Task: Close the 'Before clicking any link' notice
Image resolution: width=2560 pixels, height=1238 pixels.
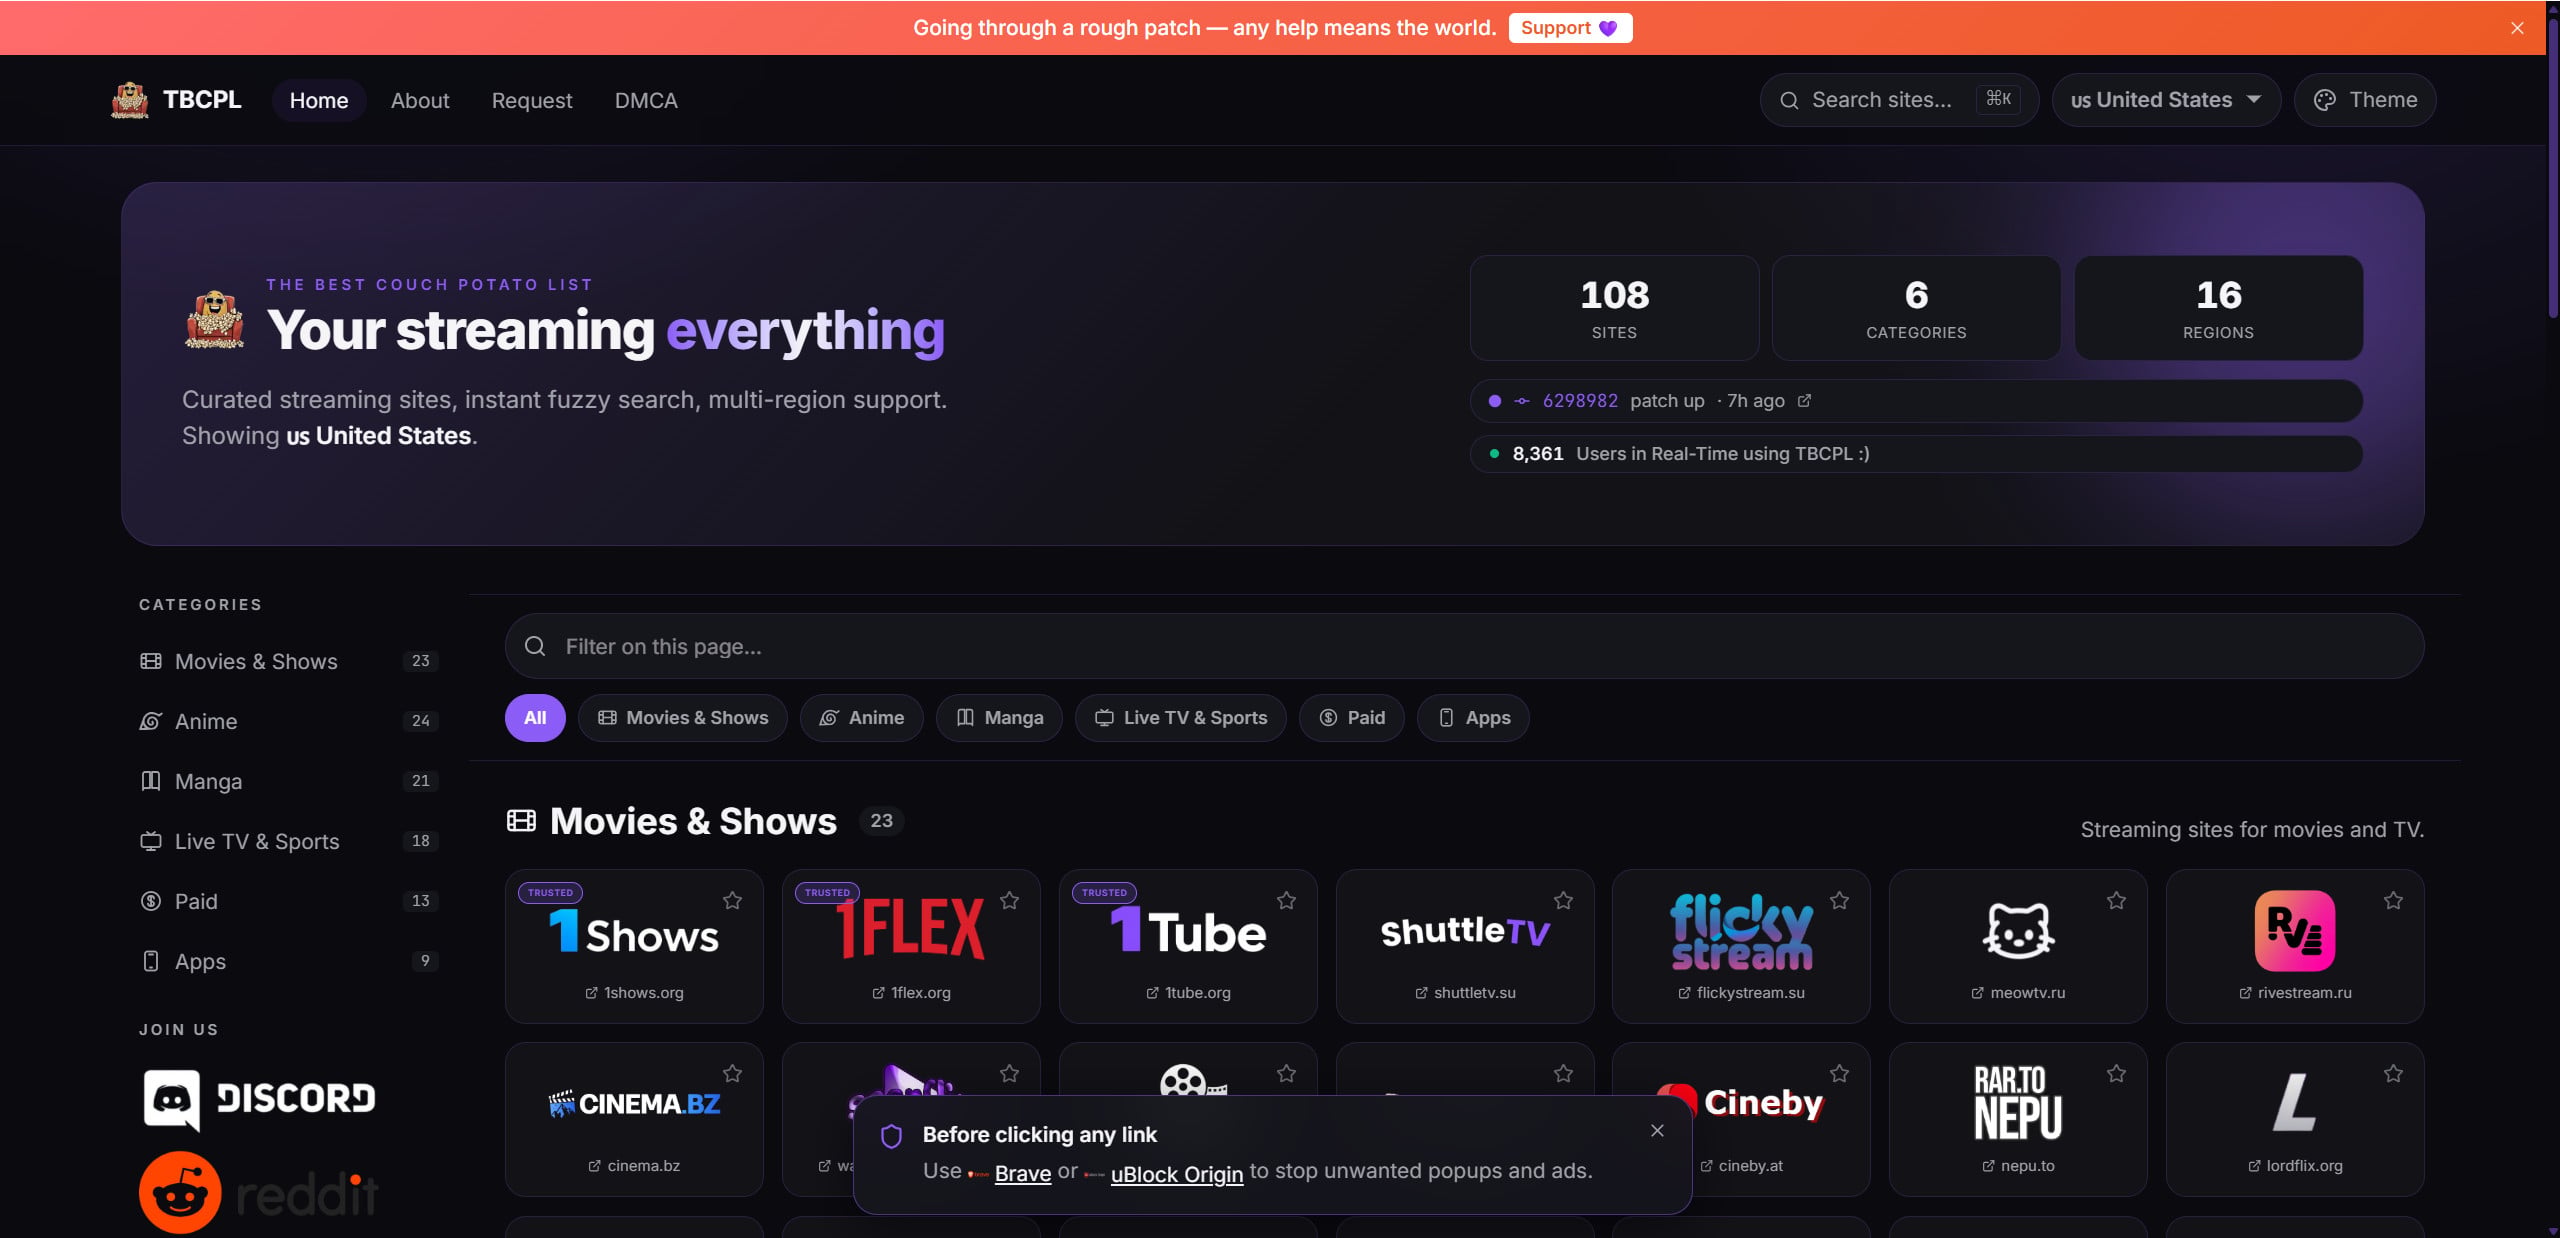Action: (1657, 1130)
